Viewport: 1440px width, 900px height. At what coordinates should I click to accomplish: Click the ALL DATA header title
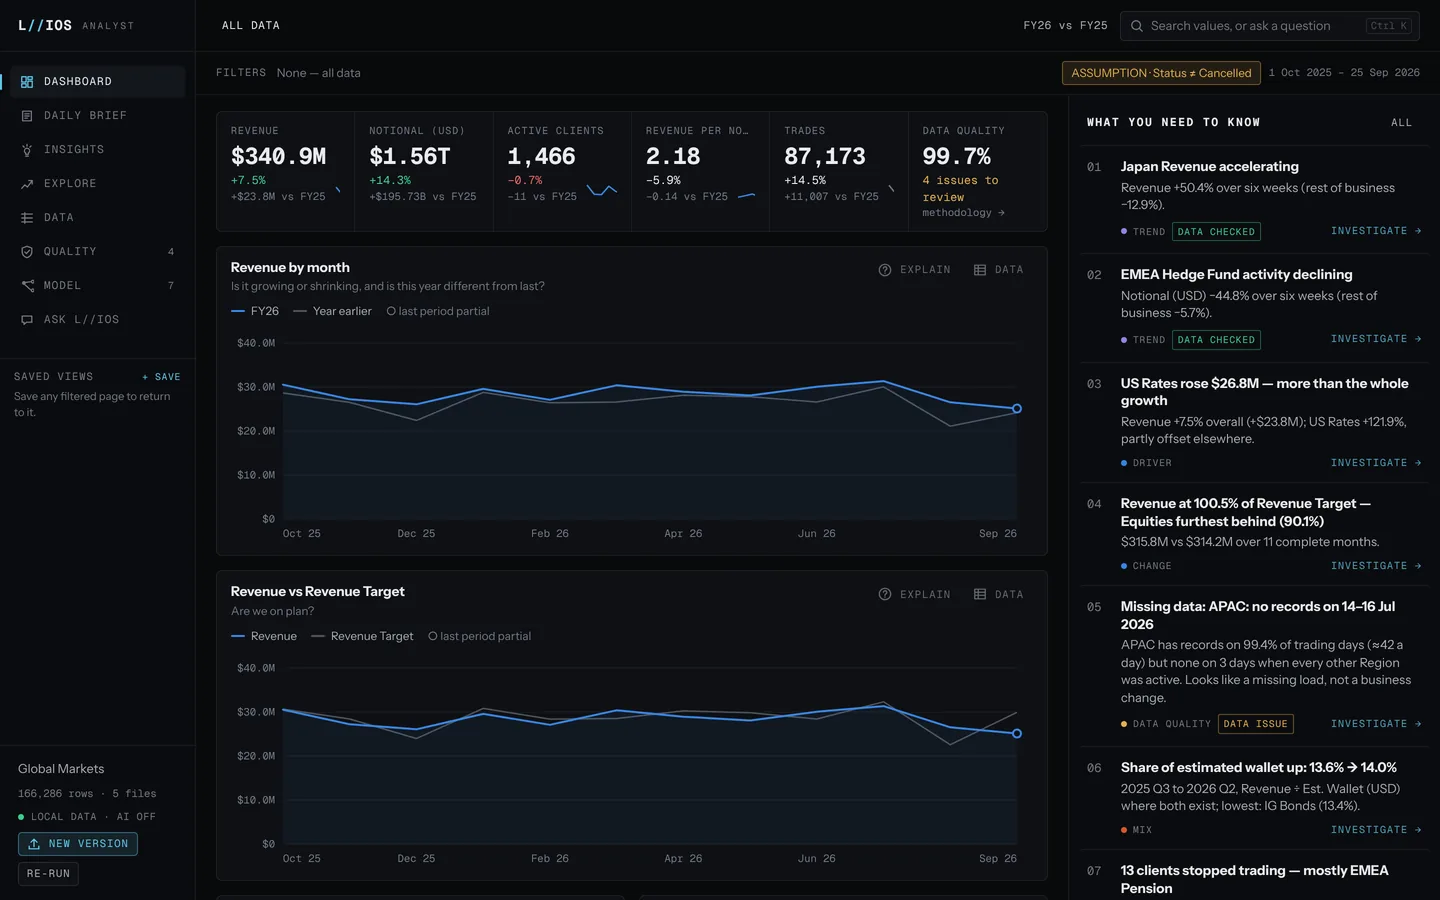251,26
